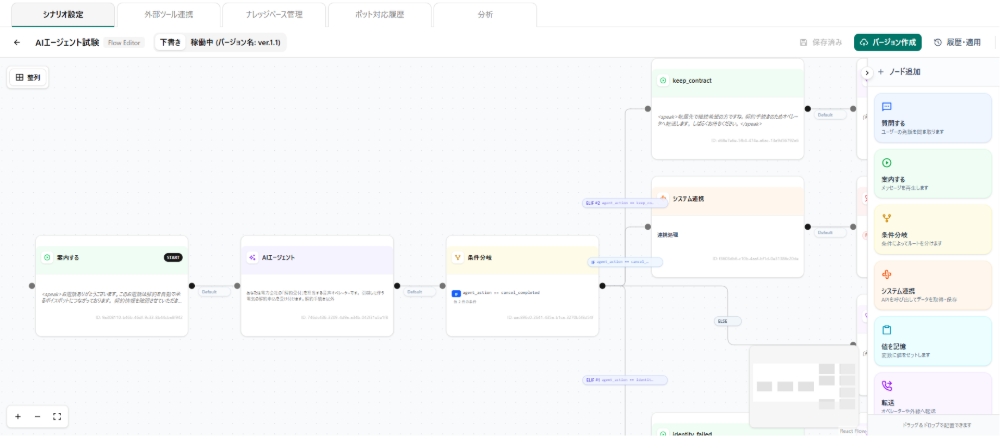Select the 転送 phone node icon
The width and height of the screenshot is (1000, 436).
886,386
